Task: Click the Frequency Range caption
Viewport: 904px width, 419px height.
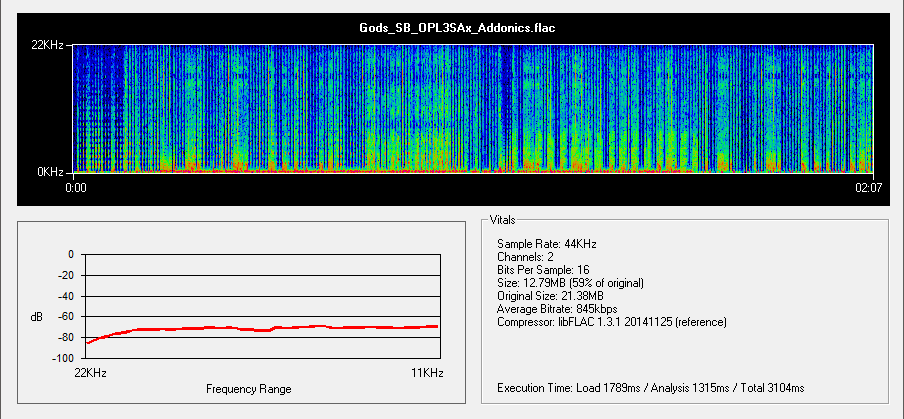Action: 248,389
